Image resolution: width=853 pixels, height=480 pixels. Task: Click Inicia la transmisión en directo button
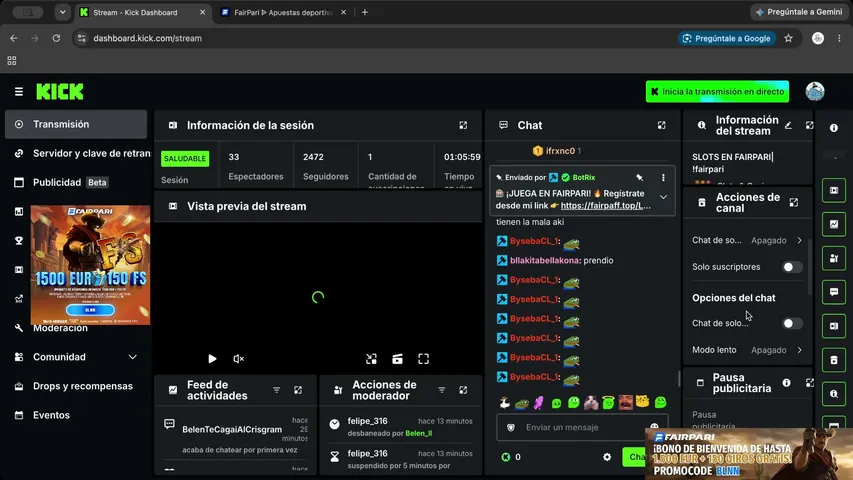717,91
